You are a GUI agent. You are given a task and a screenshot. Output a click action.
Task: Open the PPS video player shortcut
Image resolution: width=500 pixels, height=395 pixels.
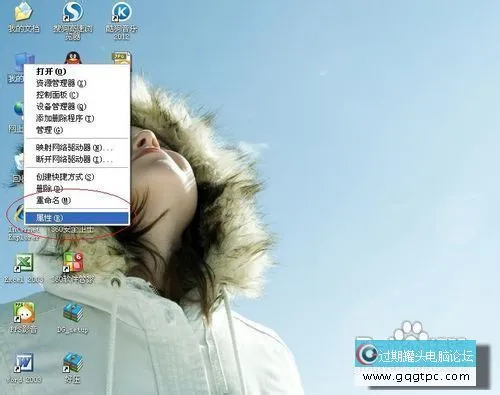tap(23, 313)
